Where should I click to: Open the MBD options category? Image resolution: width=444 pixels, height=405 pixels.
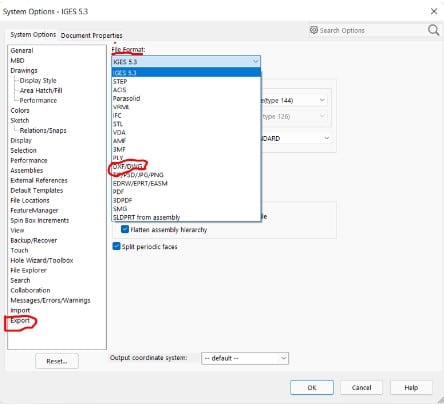coord(17,61)
